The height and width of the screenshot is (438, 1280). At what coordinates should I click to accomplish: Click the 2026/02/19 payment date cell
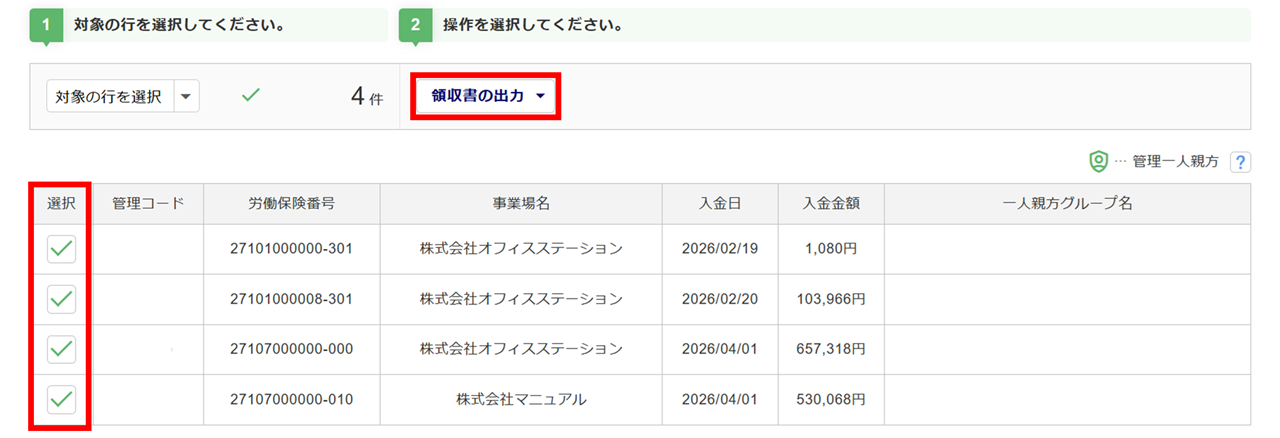(719, 249)
